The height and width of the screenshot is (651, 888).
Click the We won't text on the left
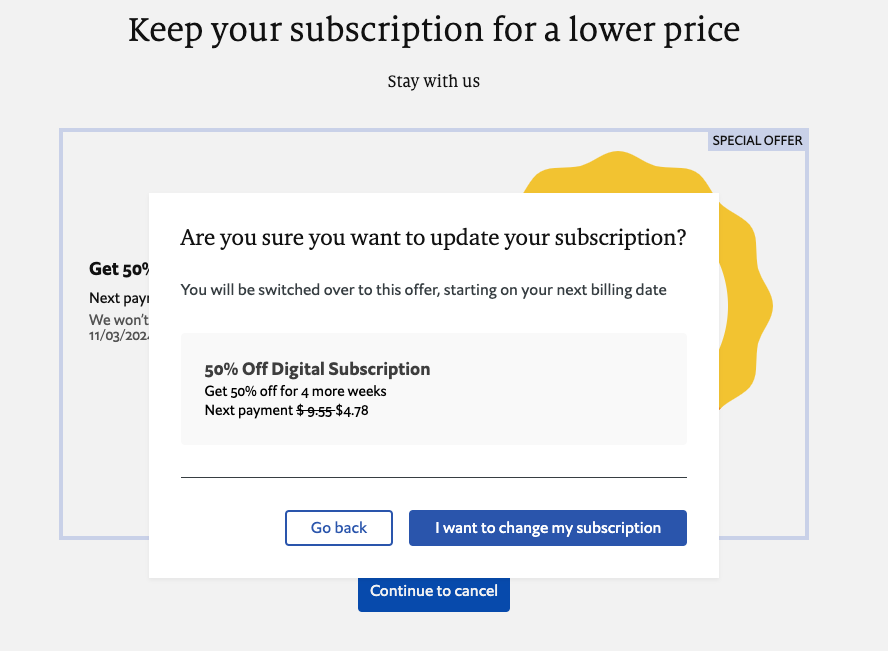pos(112,319)
